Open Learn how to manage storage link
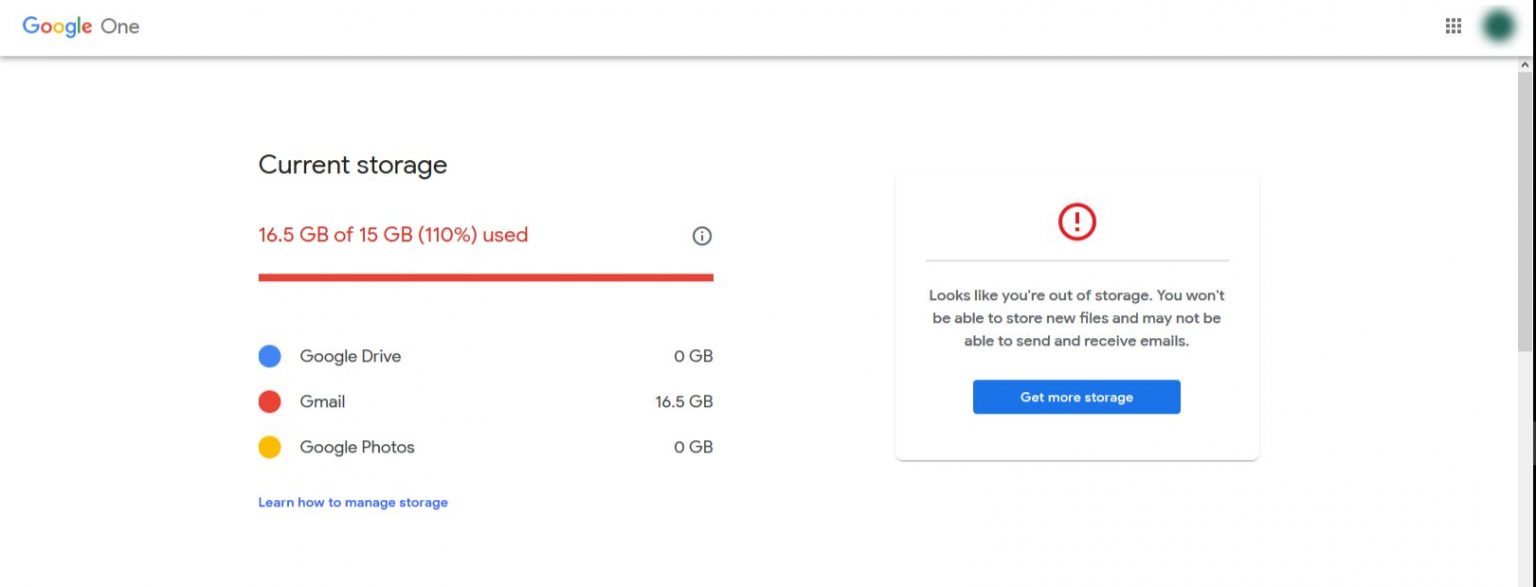Screen dimensions: 1536x587 [353, 502]
